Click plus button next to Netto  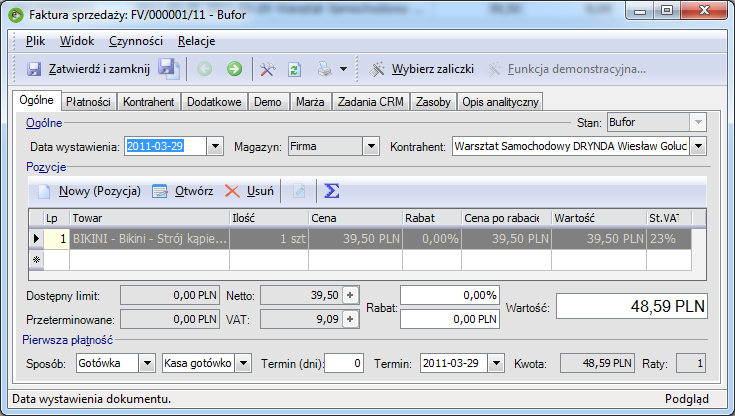[x=350, y=295]
